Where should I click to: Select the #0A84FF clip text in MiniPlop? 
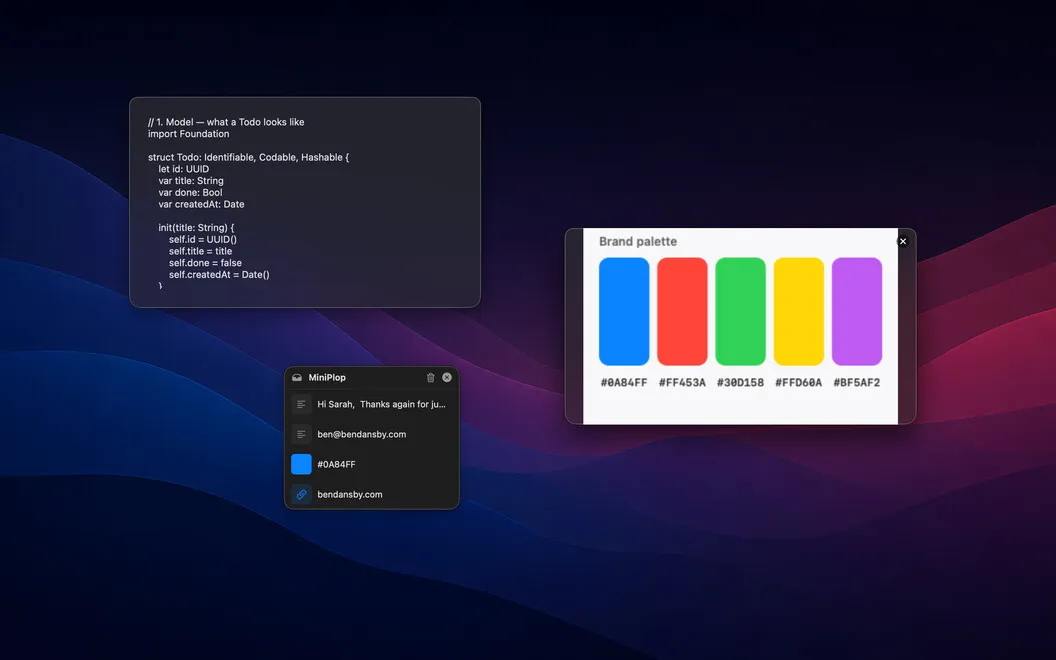click(x=336, y=464)
